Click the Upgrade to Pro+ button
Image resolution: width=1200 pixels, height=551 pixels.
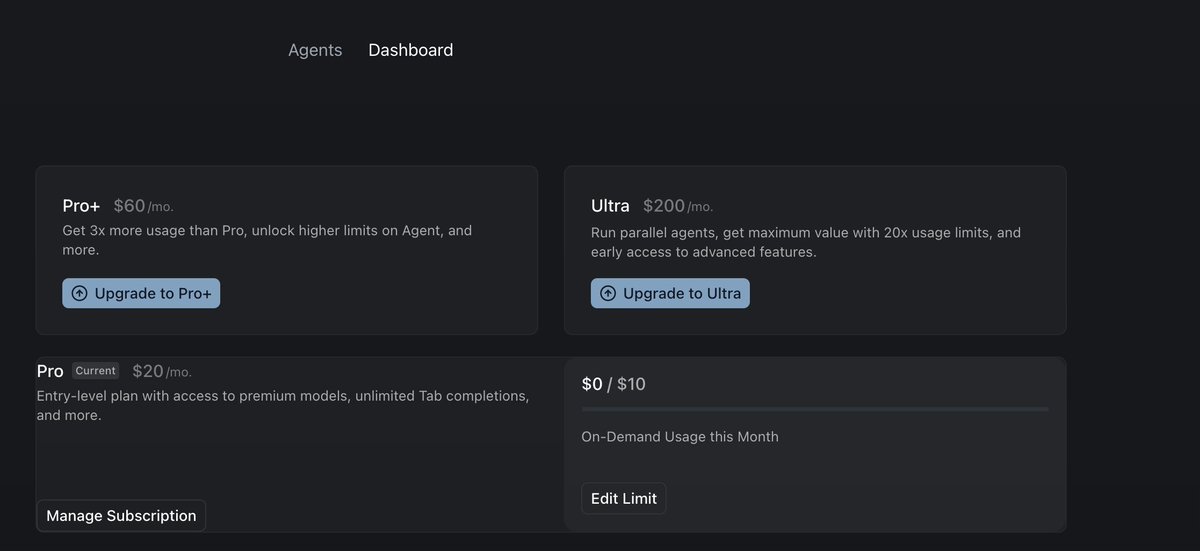tap(141, 294)
